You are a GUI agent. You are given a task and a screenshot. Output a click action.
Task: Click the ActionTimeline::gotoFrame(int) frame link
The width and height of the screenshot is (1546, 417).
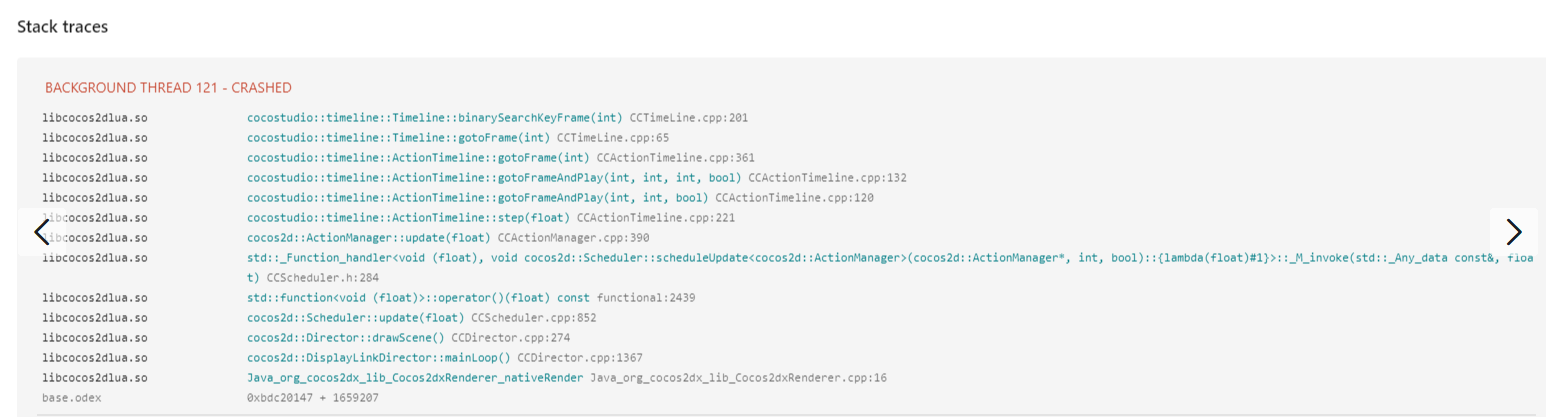(x=418, y=158)
